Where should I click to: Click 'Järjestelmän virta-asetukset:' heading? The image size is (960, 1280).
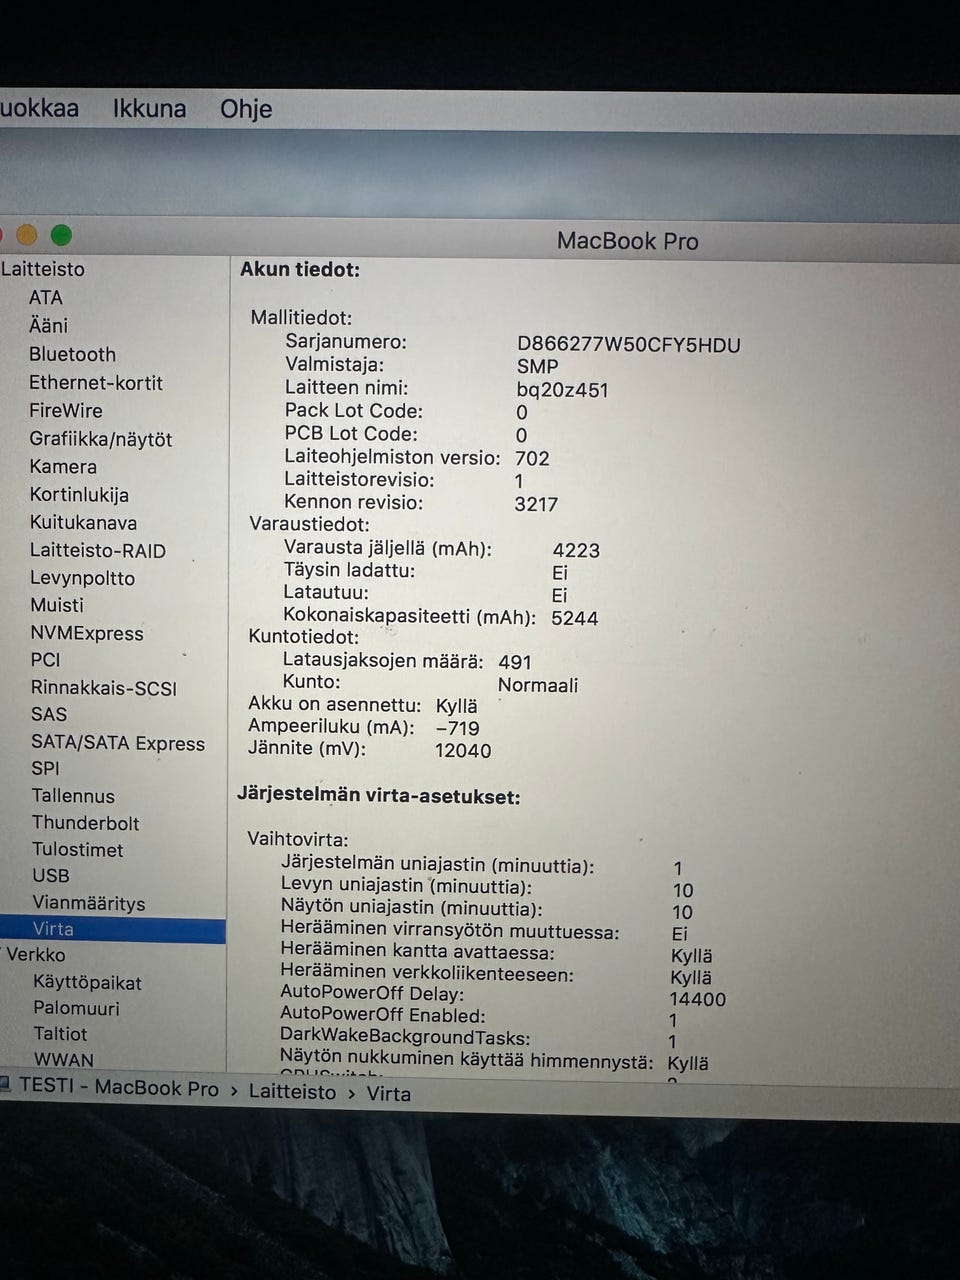coord(379,797)
